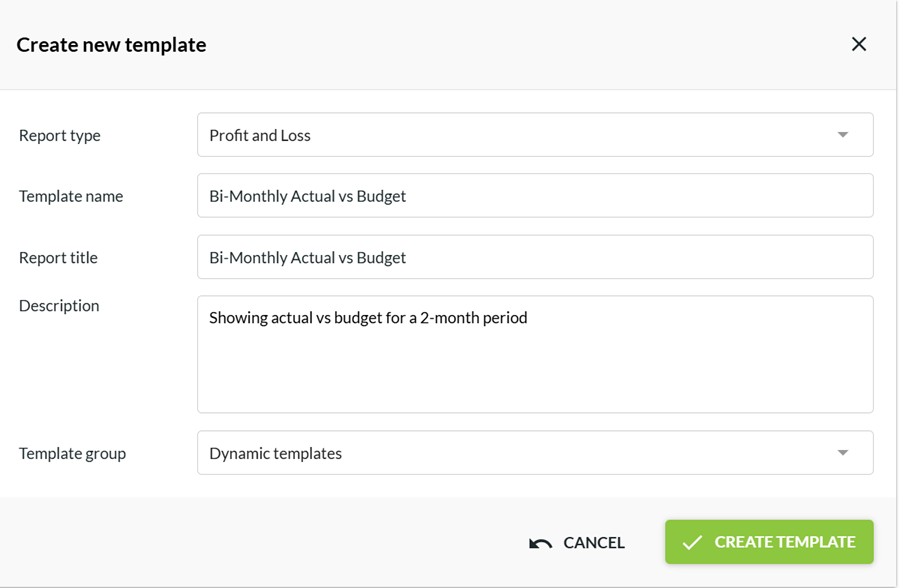Select the Dynamic templates combo box
Viewport: 903px width, 588px height.
point(535,453)
